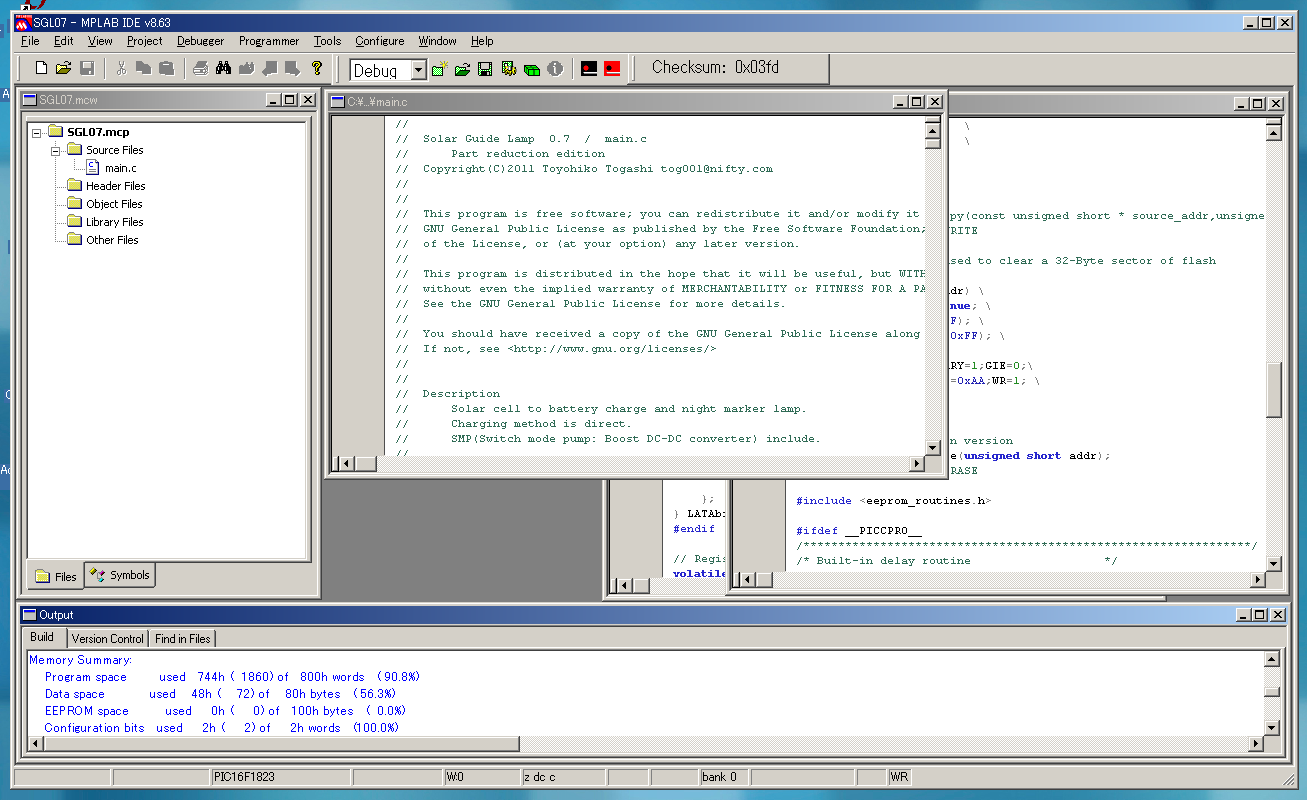Screen dimensions: 1307x800
Task: Click 'bank 0' in status bar
Action: click(719, 777)
